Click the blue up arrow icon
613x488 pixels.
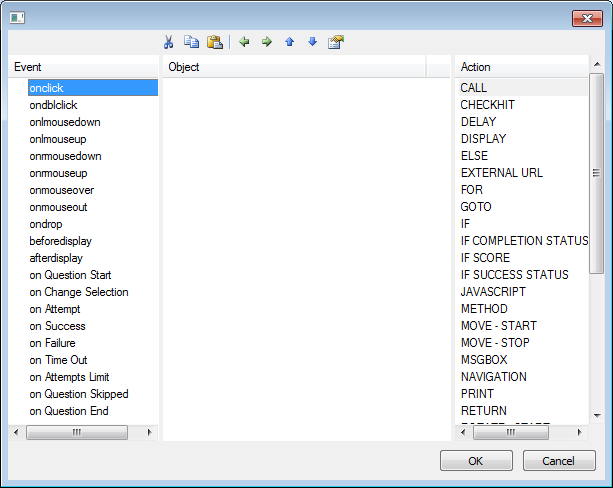(290, 42)
